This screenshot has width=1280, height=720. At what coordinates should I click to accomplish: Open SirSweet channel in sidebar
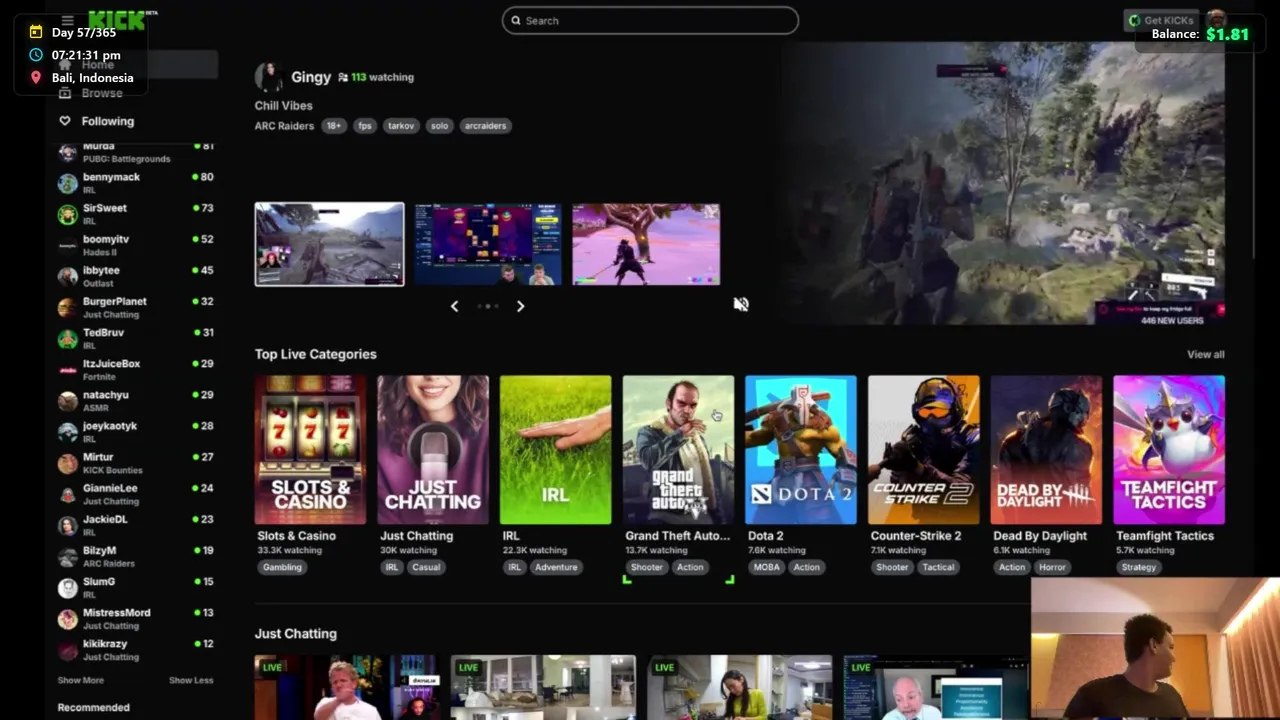(x=135, y=214)
